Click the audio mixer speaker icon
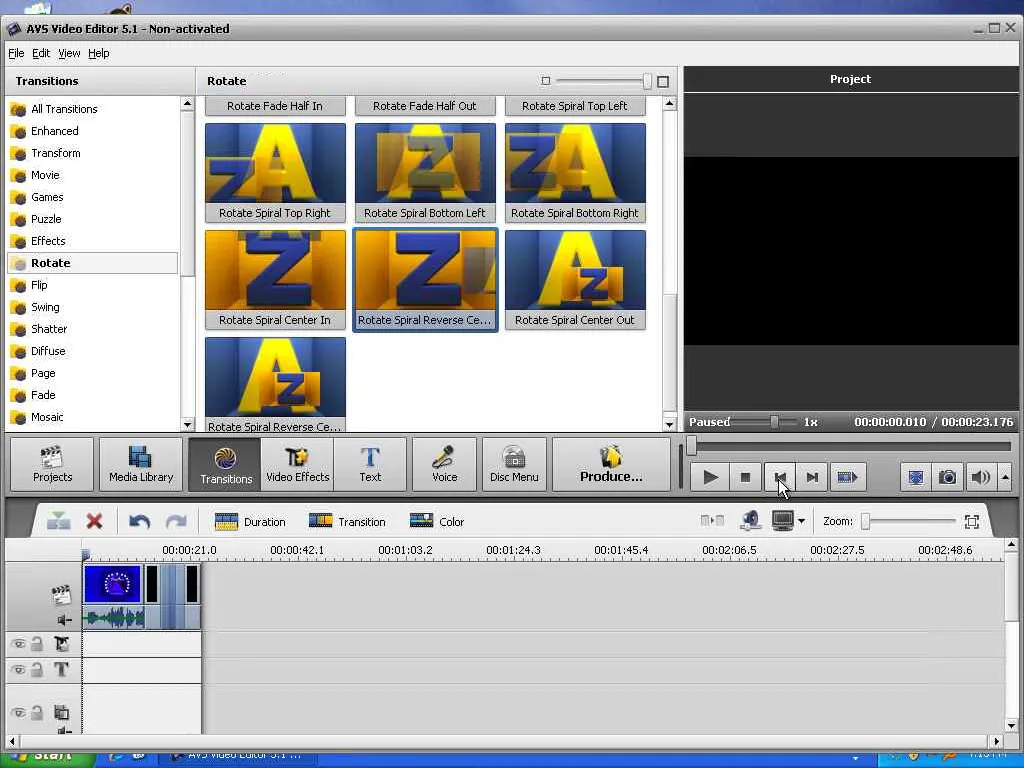 tap(751, 521)
